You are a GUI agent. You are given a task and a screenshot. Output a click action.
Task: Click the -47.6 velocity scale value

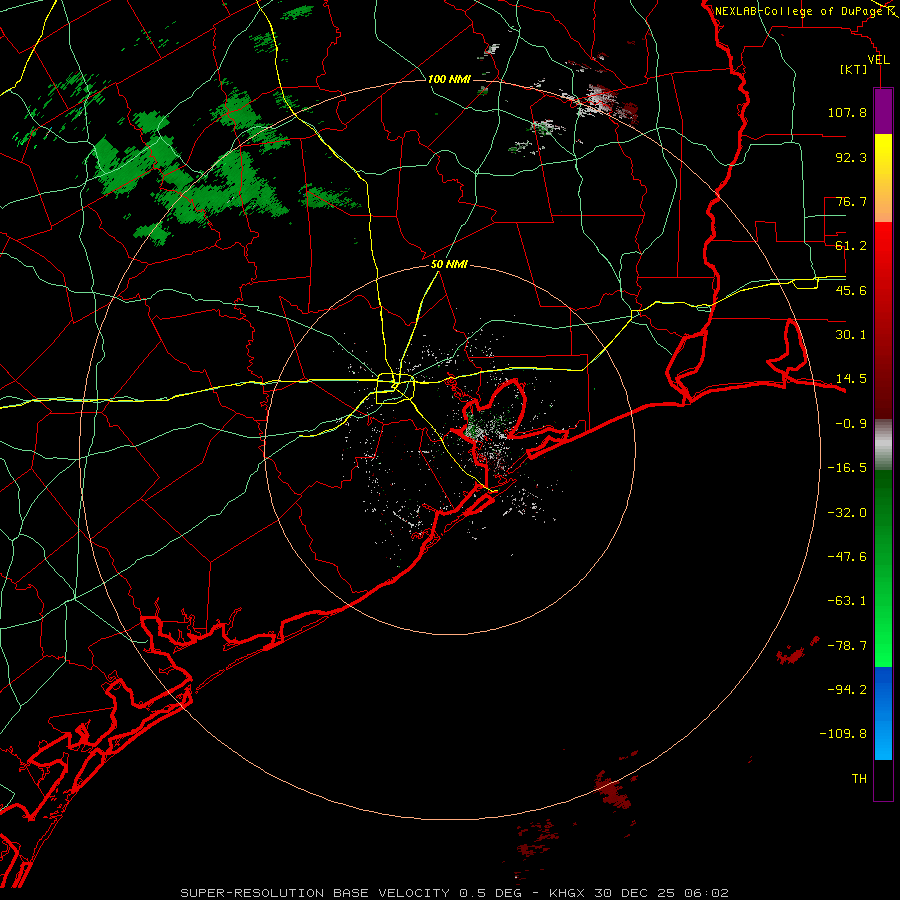pos(847,557)
